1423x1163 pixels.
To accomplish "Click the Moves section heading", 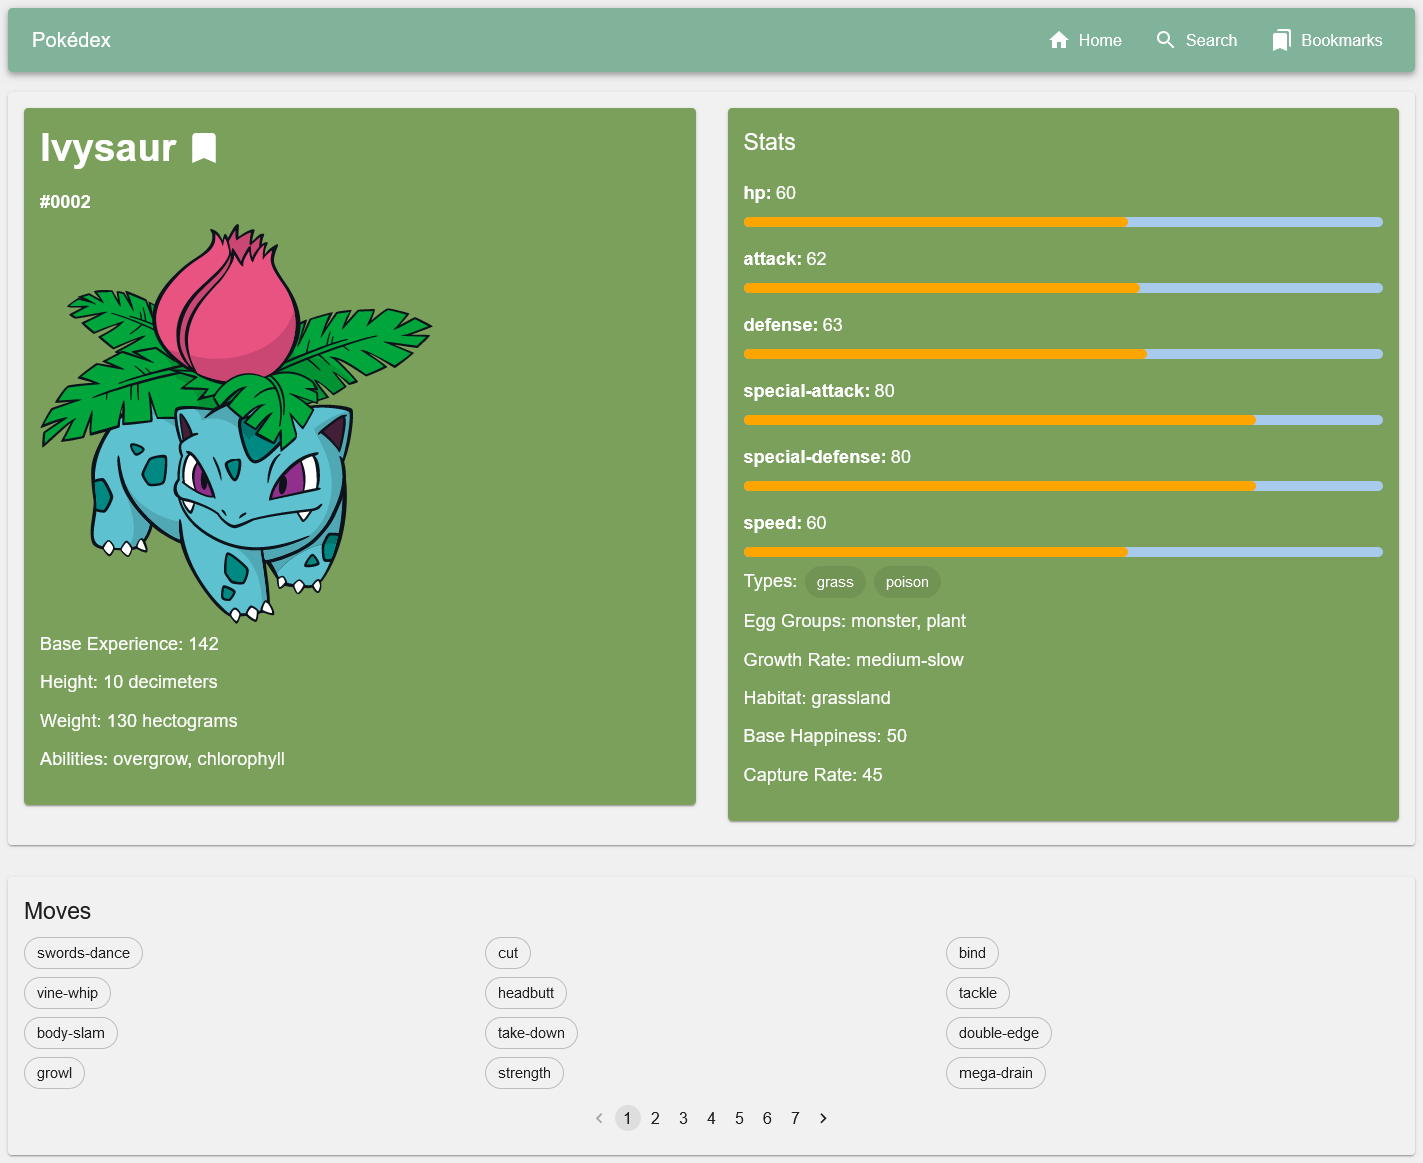I will click(57, 911).
